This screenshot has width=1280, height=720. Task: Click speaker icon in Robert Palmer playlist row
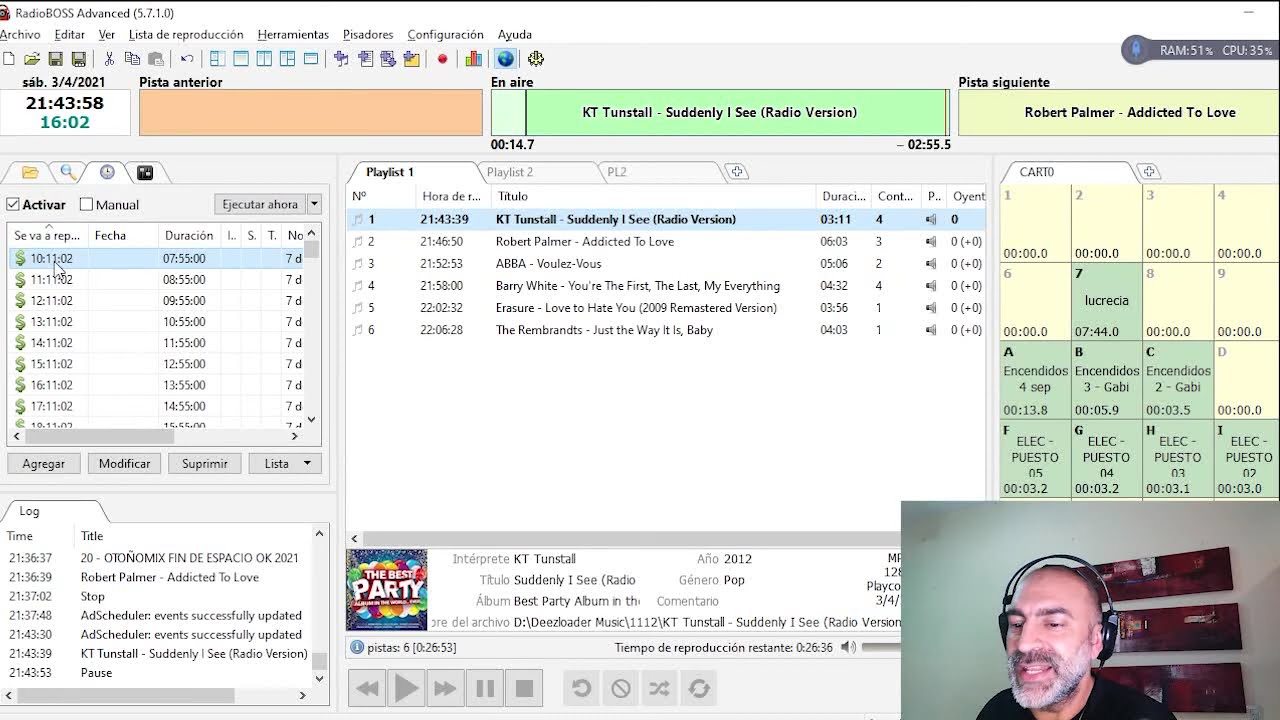point(931,242)
